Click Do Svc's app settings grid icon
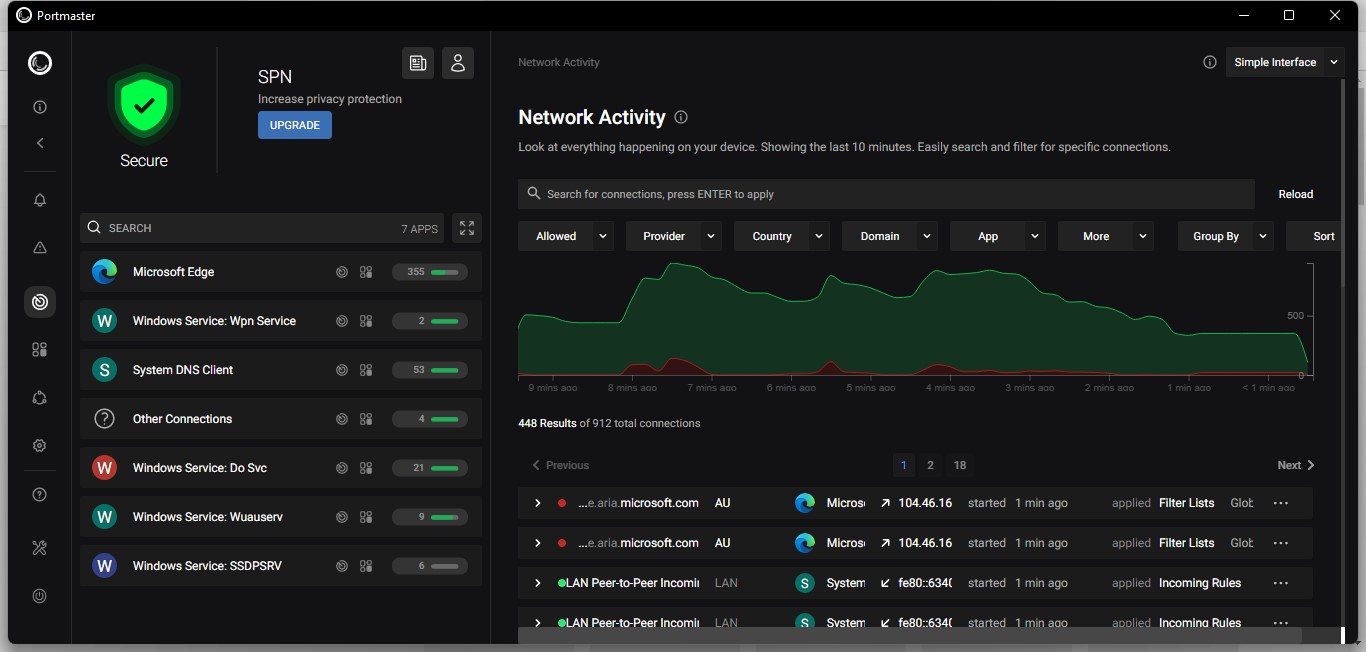The height and width of the screenshot is (652, 1366). click(x=366, y=468)
